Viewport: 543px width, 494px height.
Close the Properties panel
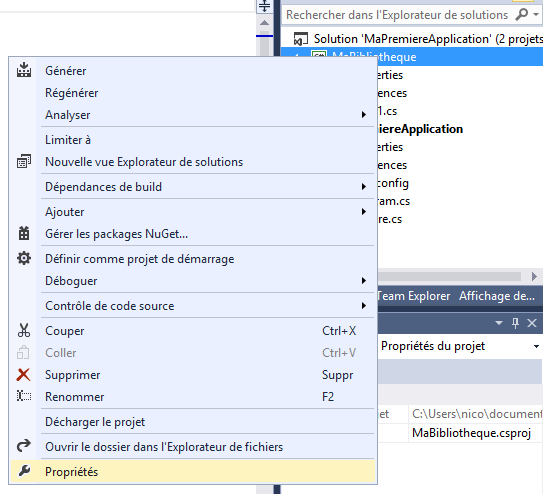tap(532, 323)
